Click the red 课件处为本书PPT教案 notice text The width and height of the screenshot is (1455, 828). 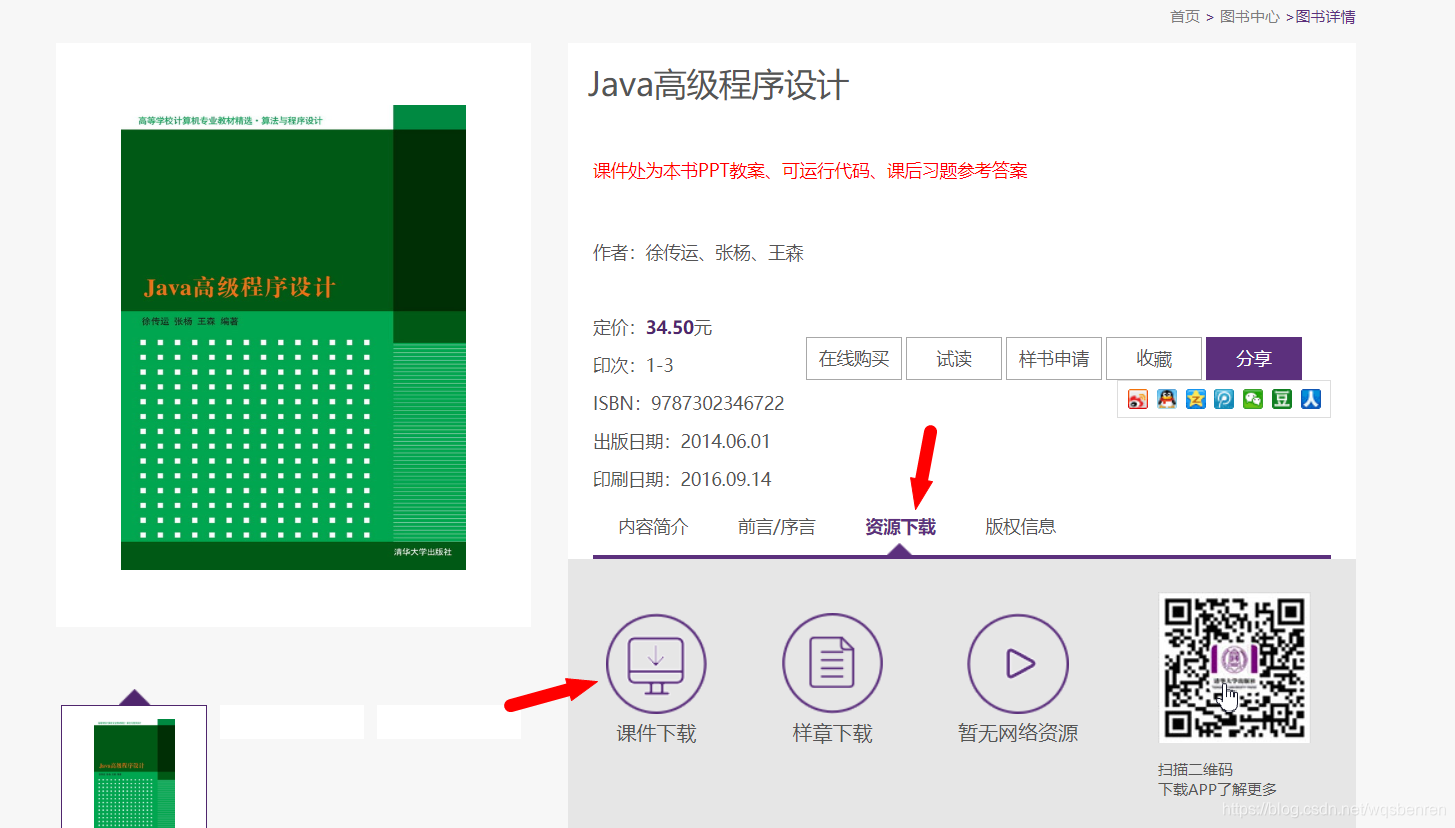(x=810, y=170)
